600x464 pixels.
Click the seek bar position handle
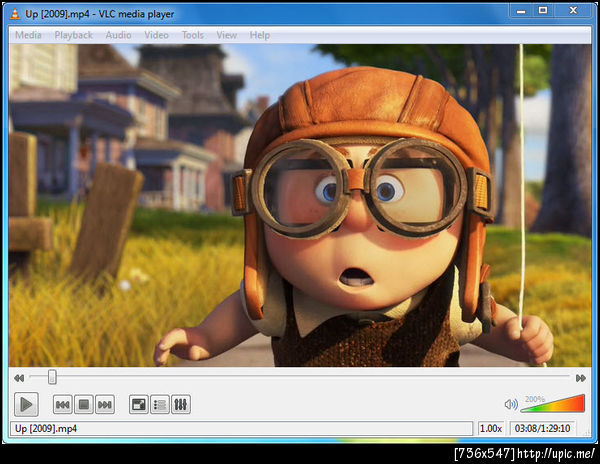coord(52,377)
